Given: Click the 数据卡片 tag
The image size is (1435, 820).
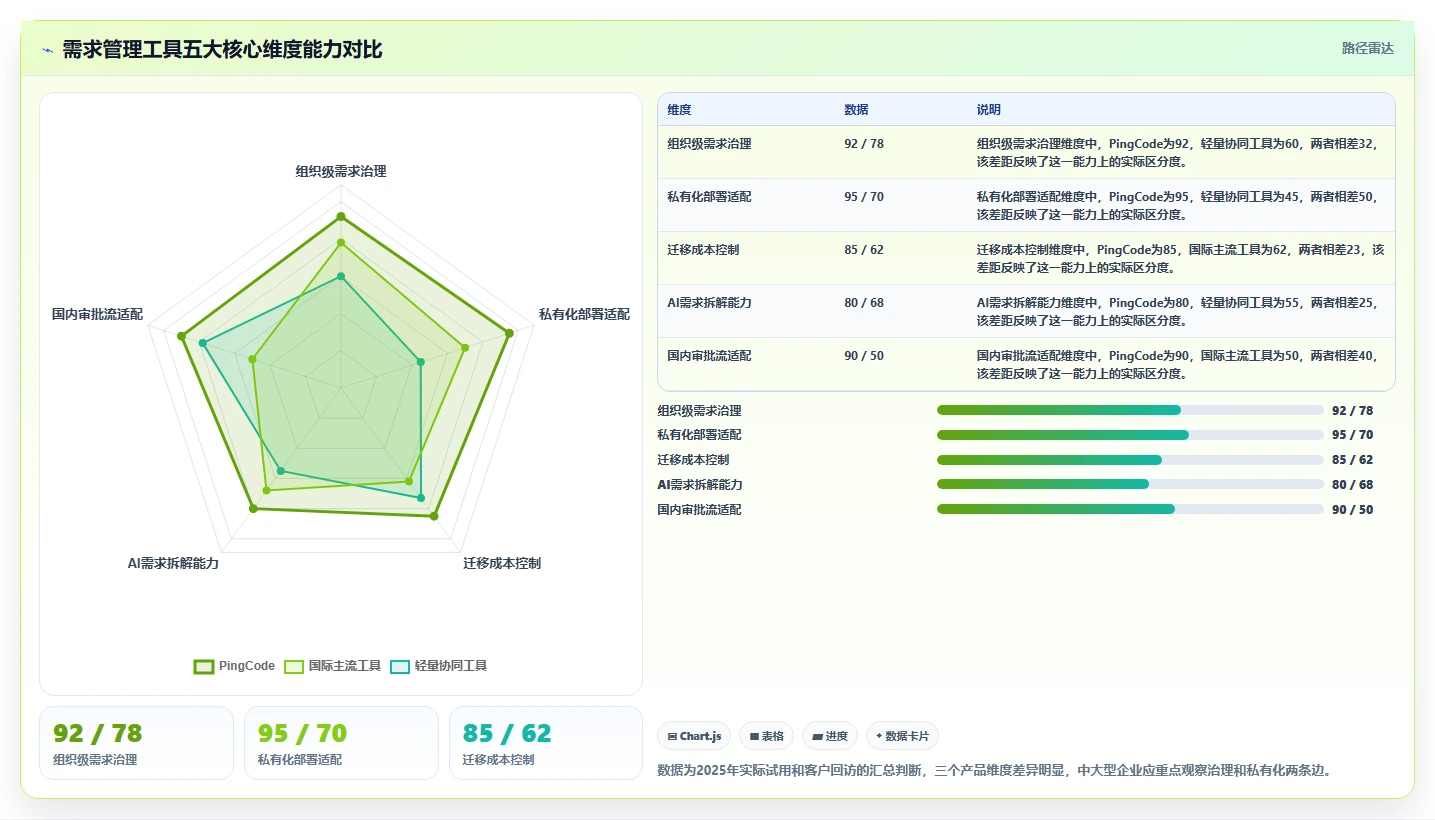Looking at the screenshot, I should (902, 736).
